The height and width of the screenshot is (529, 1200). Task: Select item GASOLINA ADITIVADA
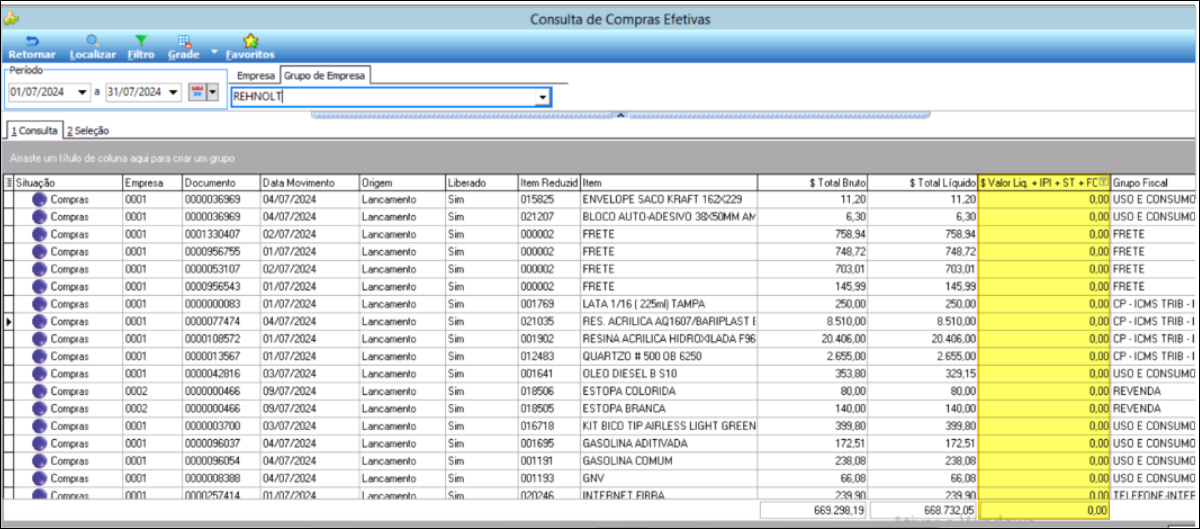coord(668,444)
